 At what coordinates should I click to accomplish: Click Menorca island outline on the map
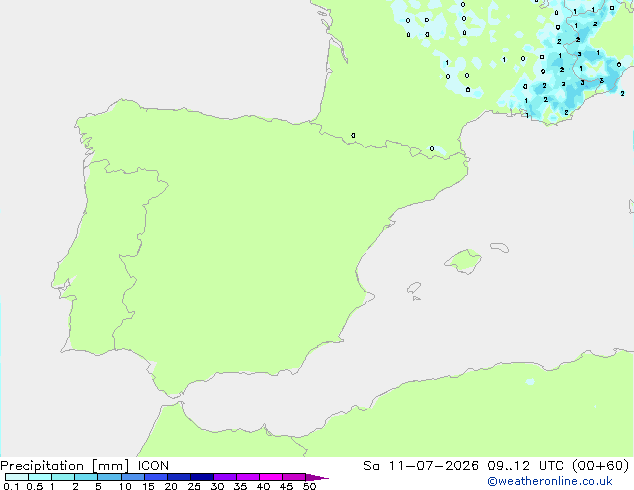coord(499,247)
